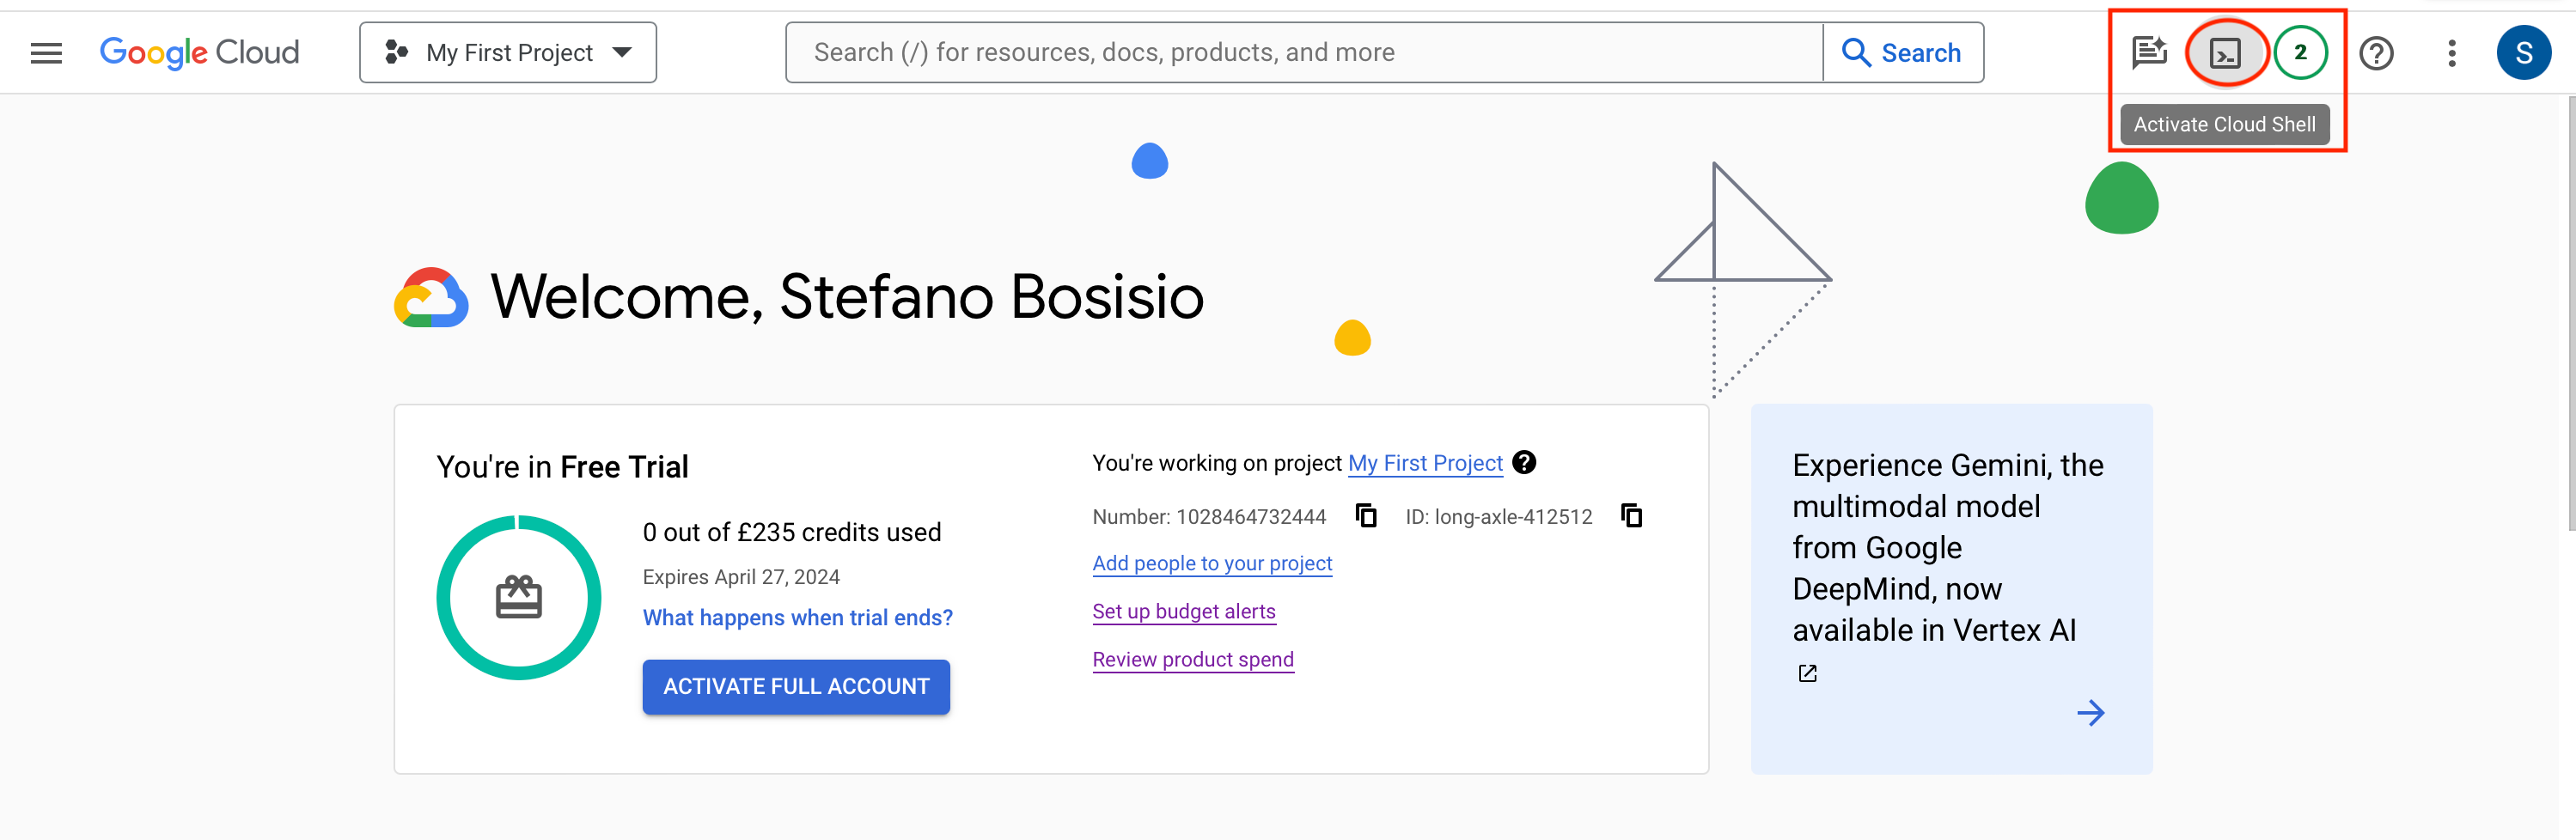Screen dimensions: 2576x840
Task: Open Gemini Vertex AI external link icon
Action: (x=1807, y=673)
